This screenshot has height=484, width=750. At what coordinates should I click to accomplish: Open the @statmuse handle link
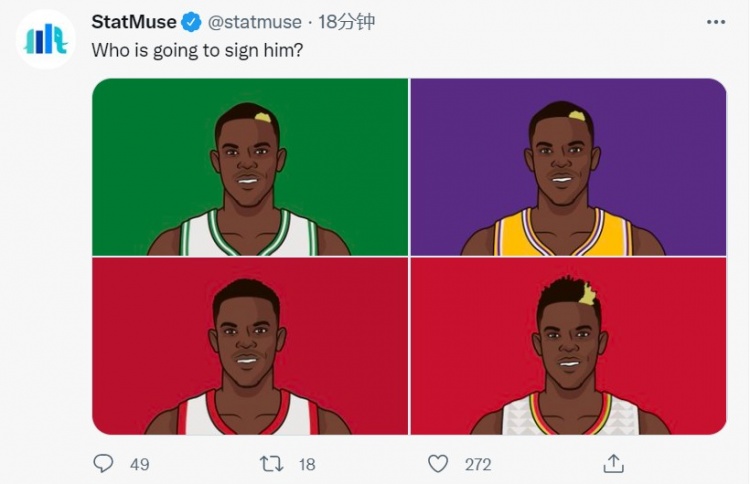tap(254, 22)
